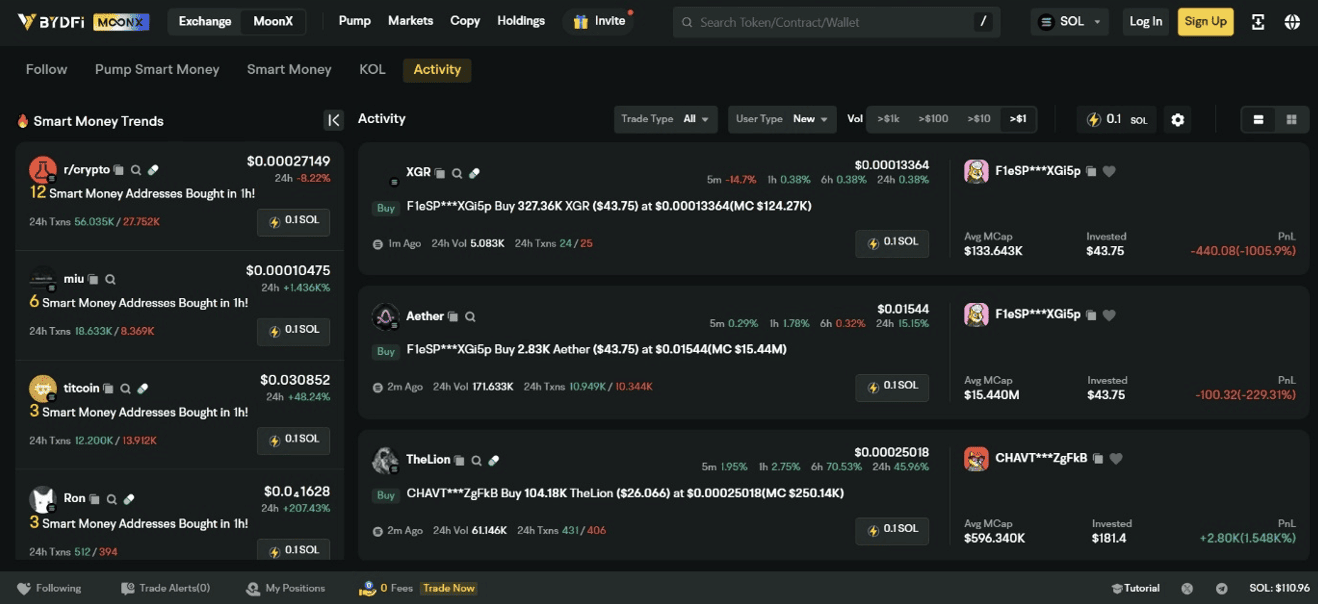Click the settings gear icon in Activity header
This screenshot has height=604, width=1318.
tap(1177, 120)
